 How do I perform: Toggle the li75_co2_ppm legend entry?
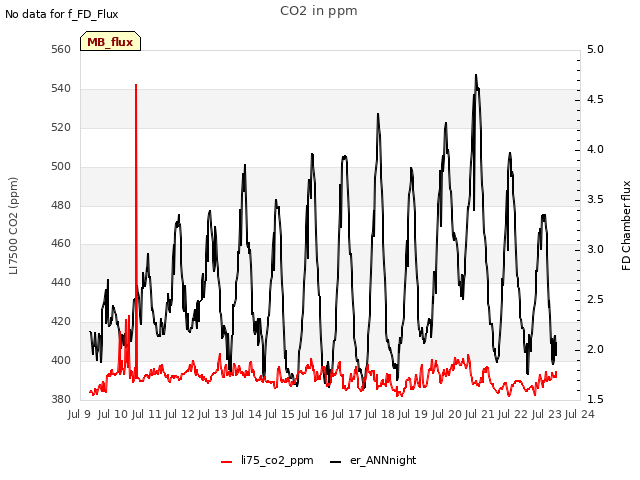pos(267,460)
